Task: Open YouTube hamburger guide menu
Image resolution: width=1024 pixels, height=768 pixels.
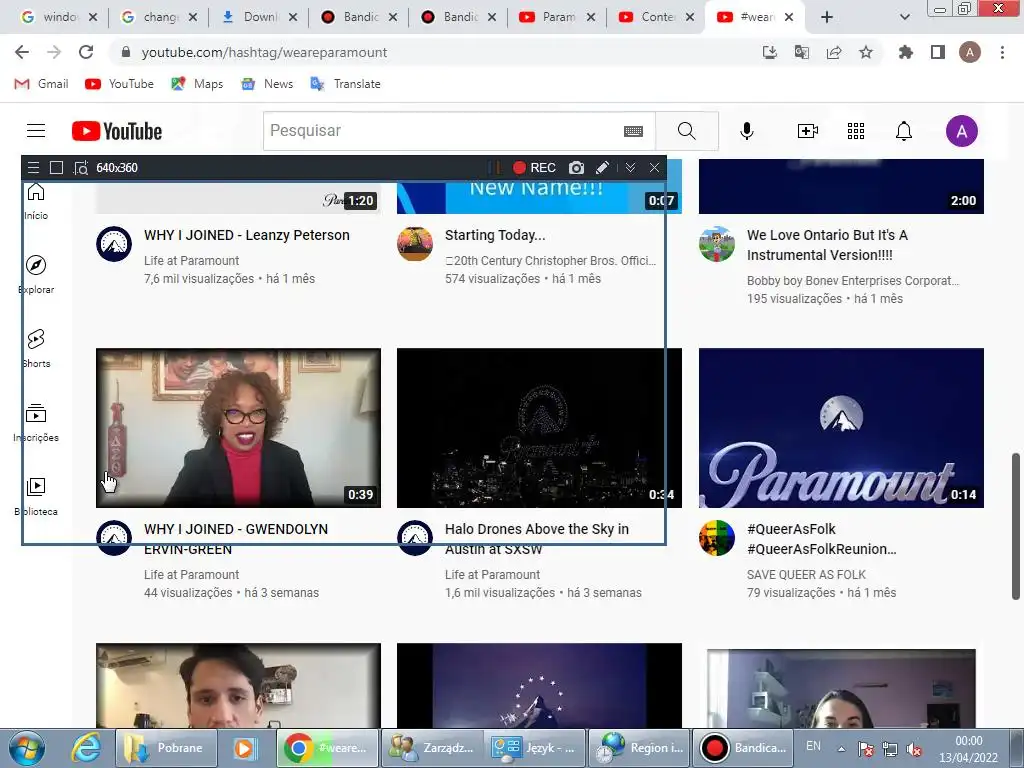Action: coord(36,131)
